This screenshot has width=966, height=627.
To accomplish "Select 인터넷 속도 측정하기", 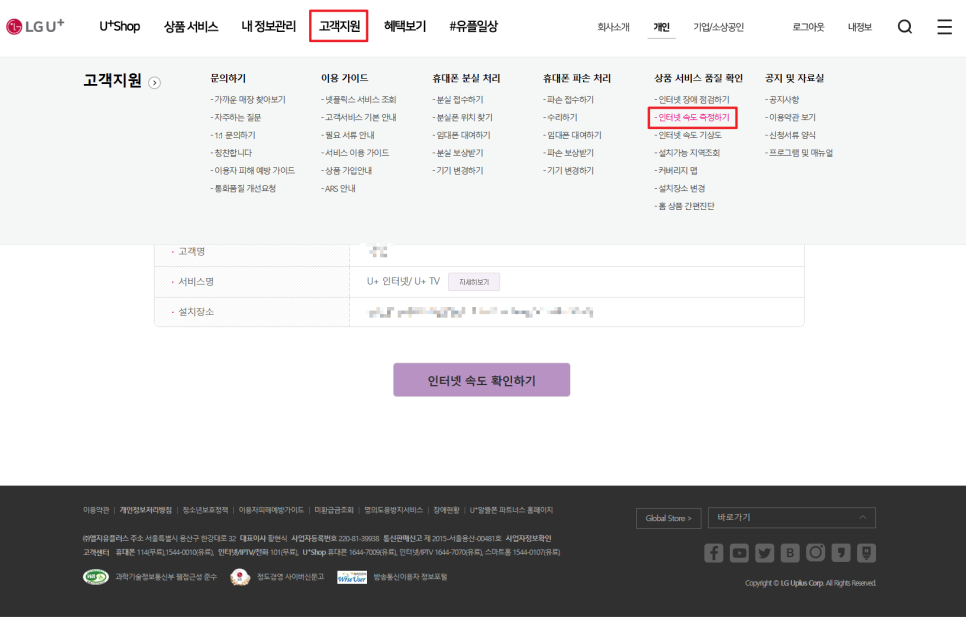I will 692,118.
